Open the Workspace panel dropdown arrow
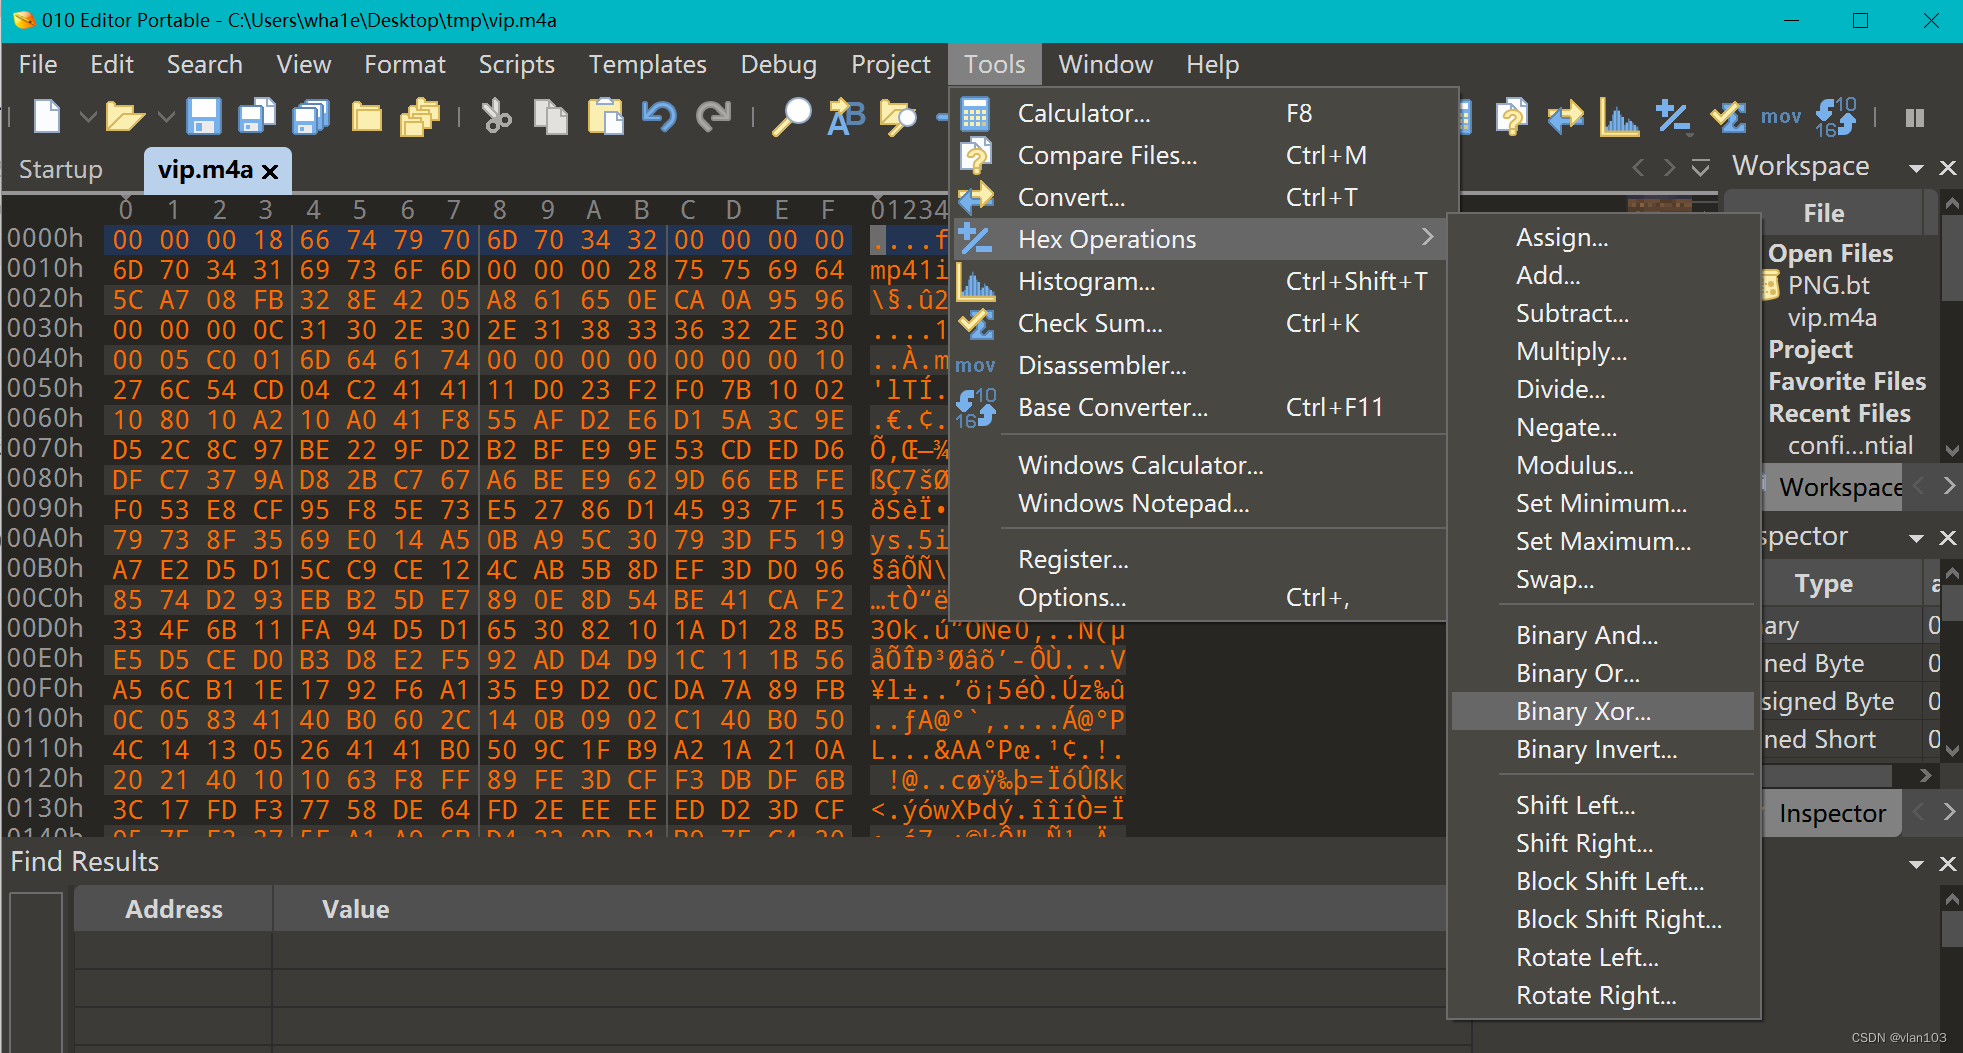The height and width of the screenshot is (1053, 1963). (x=1916, y=168)
